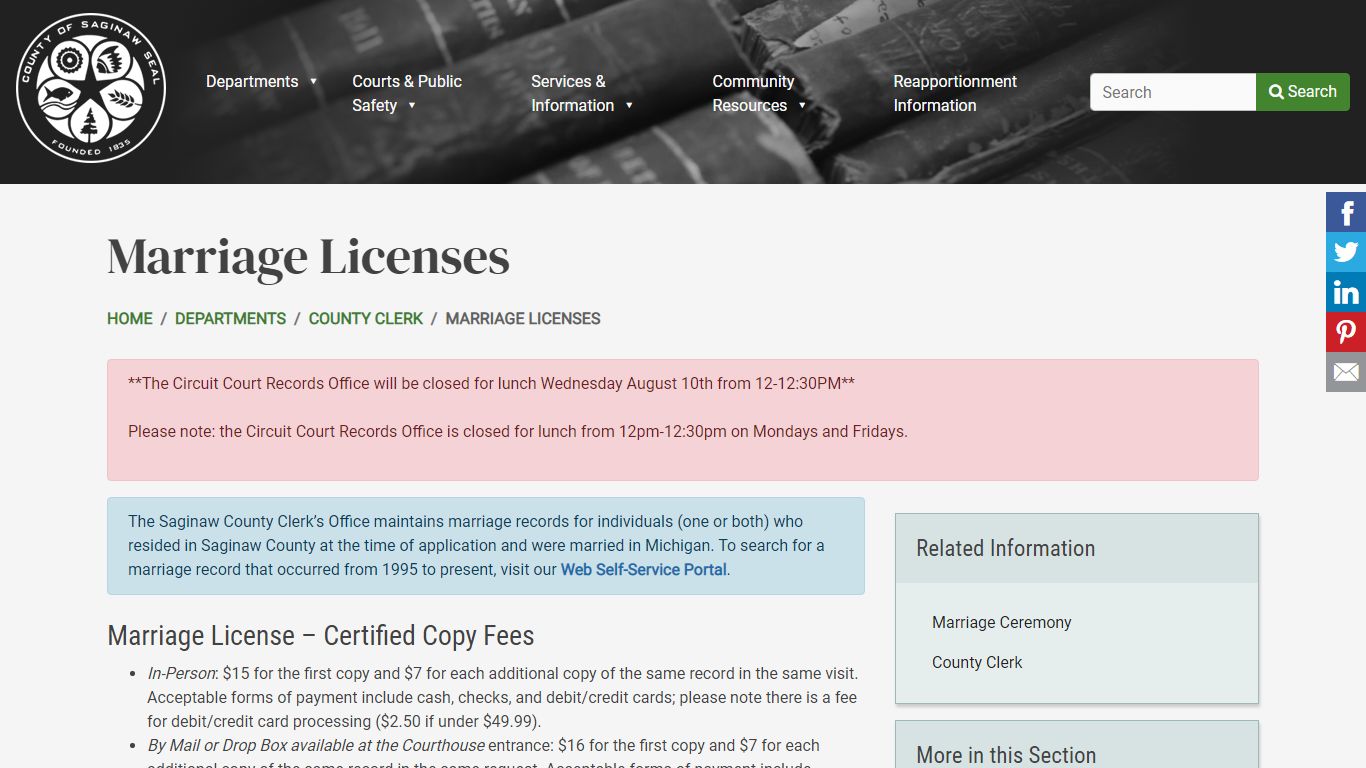Image resolution: width=1366 pixels, height=768 pixels.
Task: Click Marriage License Certified Copy Fees heading
Action: click(321, 636)
